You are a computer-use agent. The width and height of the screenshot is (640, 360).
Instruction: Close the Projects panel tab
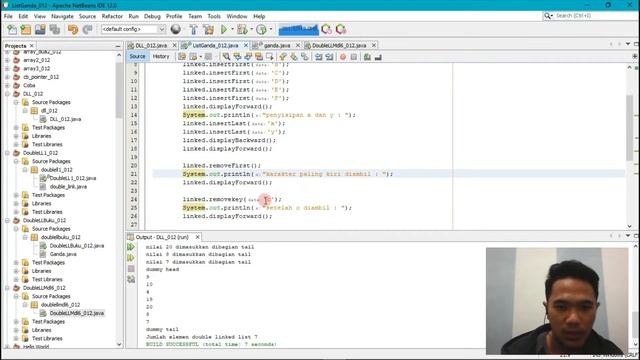click(x=32, y=46)
